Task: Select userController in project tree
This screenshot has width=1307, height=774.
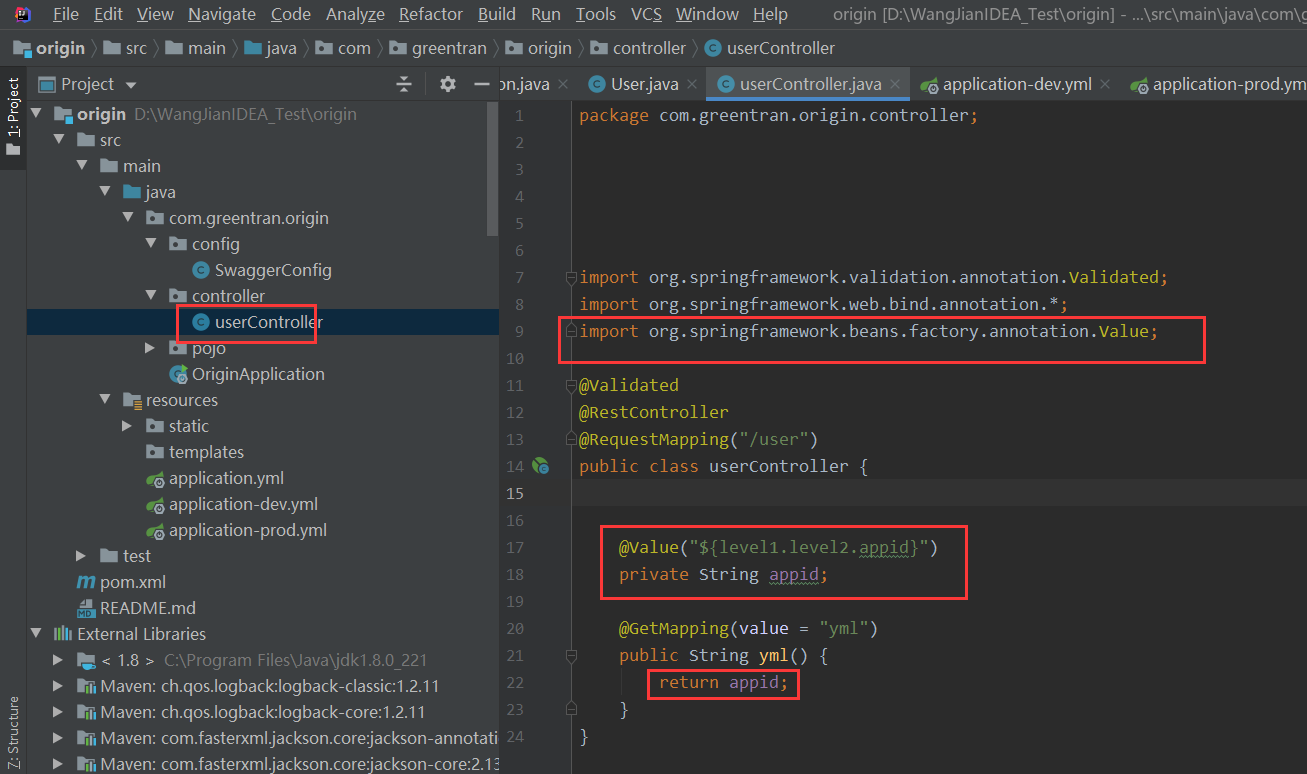Action: (x=268, y=322)
